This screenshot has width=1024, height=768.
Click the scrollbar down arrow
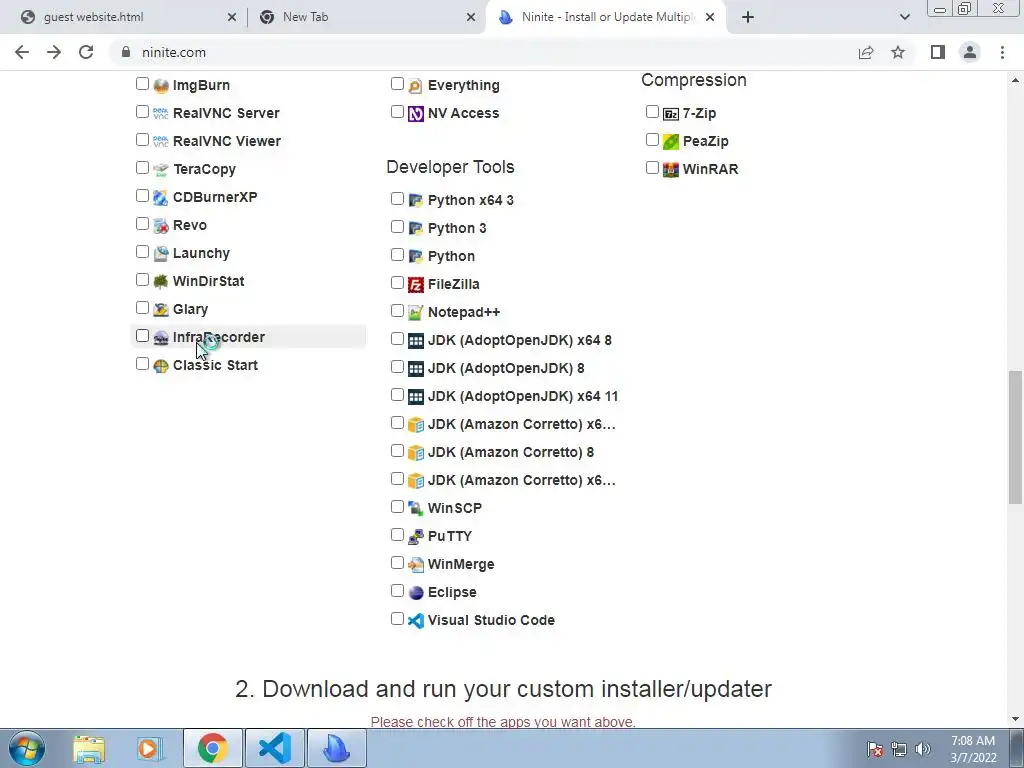(1015, 719)
